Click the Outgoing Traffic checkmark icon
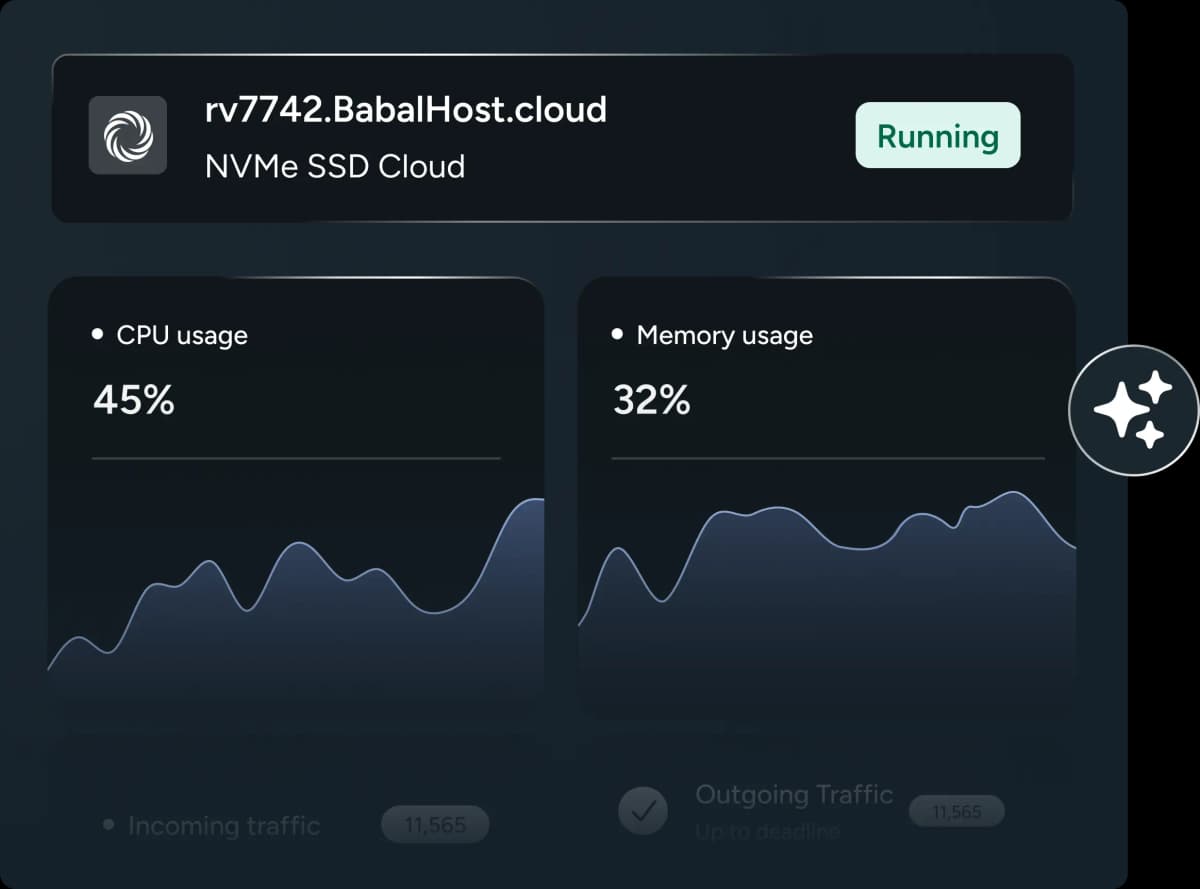The width and height of the screenshot is (1200, 889). (642, 811)
